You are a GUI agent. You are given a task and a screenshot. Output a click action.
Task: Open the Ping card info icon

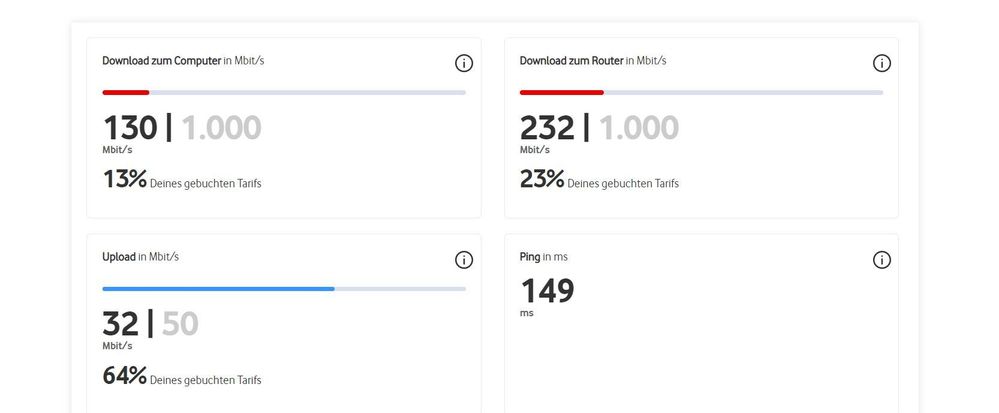tap(881, 260)
